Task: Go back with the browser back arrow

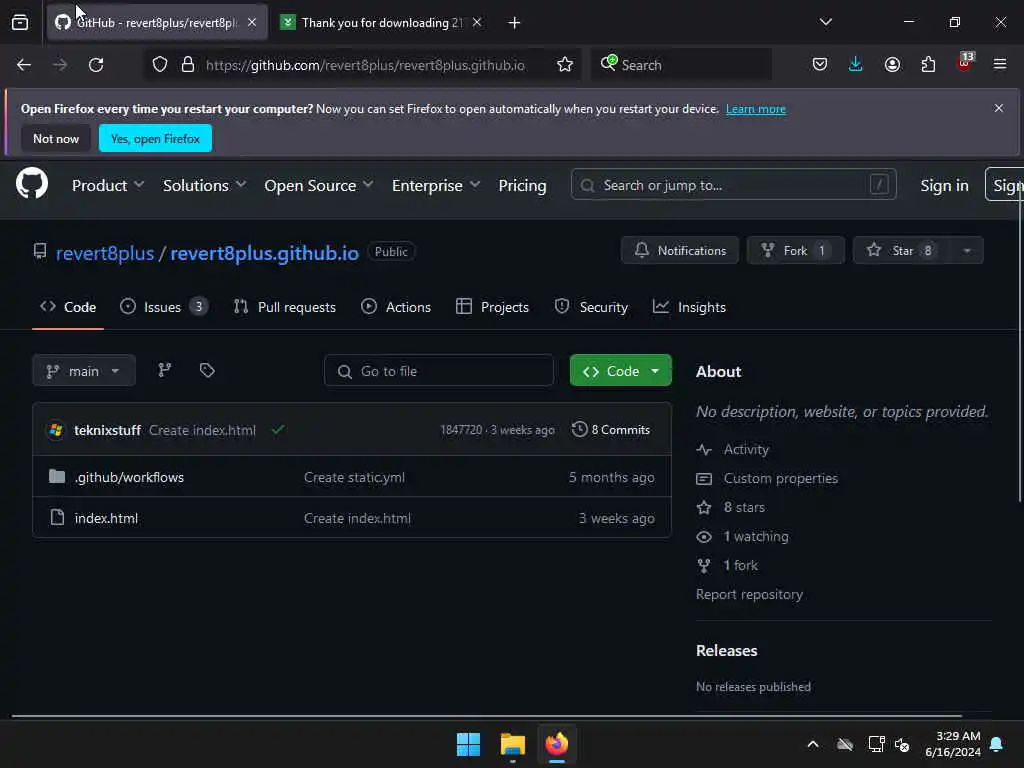Action: click(24, 65)
